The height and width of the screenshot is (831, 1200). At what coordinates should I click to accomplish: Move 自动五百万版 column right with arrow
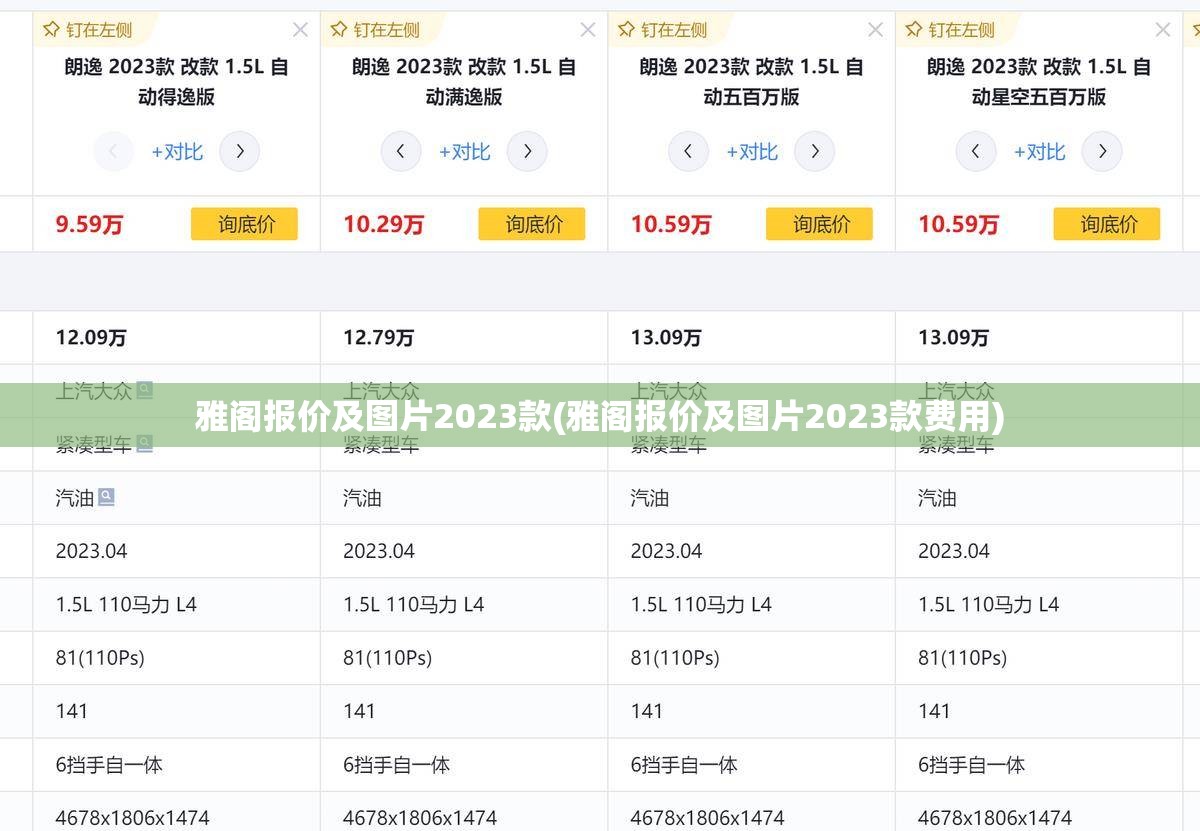[x=815, y=152]
